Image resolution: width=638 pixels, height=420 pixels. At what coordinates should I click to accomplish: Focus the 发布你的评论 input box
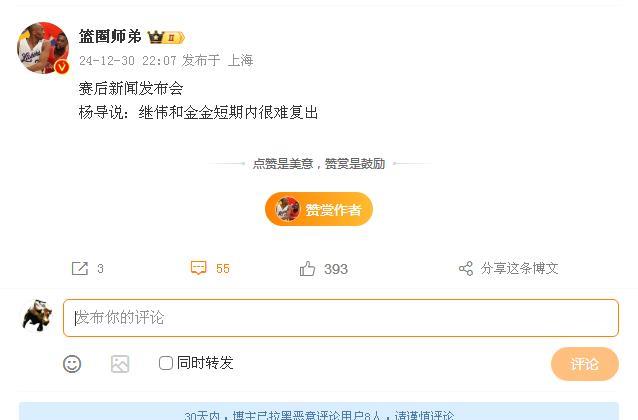[341, 318]
